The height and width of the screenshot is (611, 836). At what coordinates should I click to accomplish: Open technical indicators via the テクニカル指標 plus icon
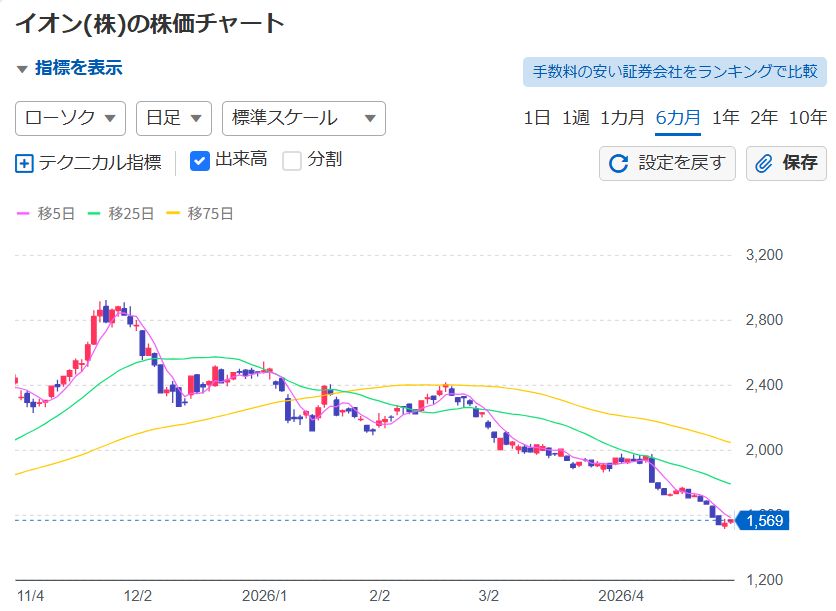[23, 161]
